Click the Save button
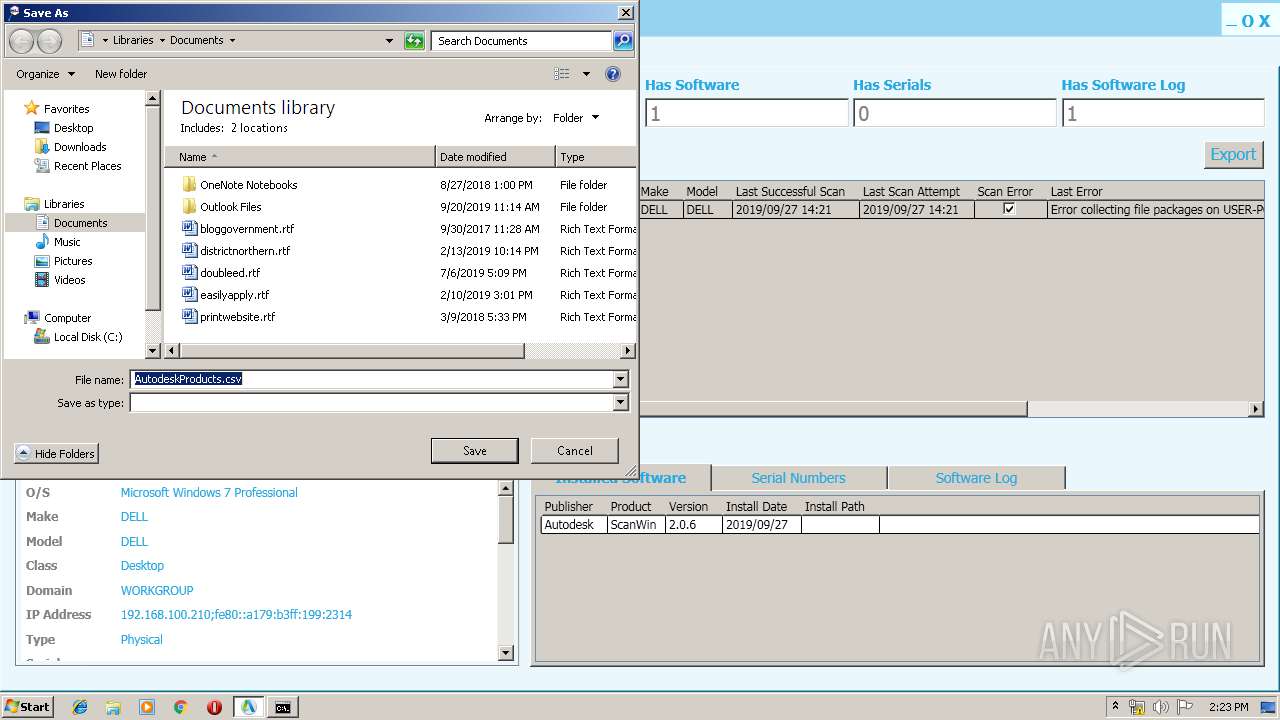 [x=474, y=451]
